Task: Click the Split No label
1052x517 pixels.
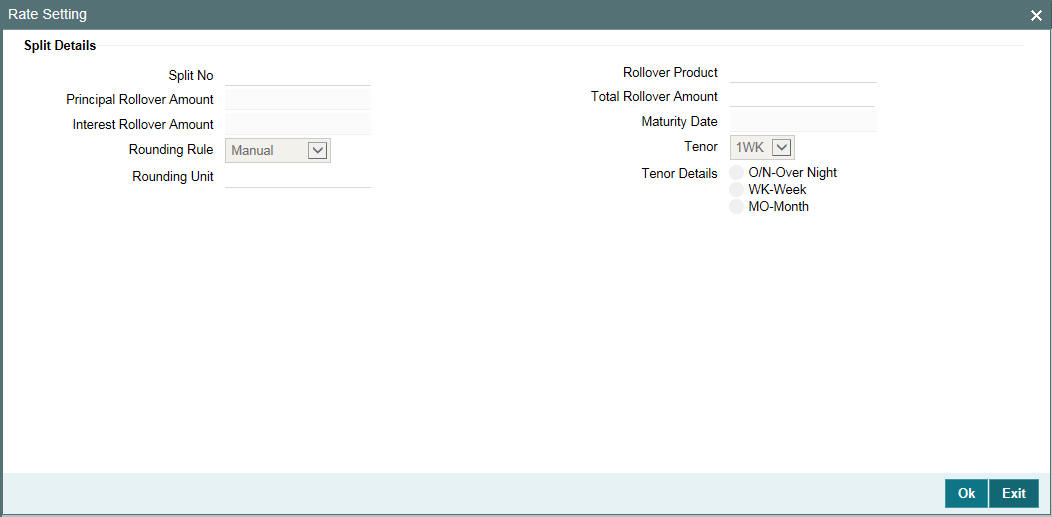Action: point(191,76)
